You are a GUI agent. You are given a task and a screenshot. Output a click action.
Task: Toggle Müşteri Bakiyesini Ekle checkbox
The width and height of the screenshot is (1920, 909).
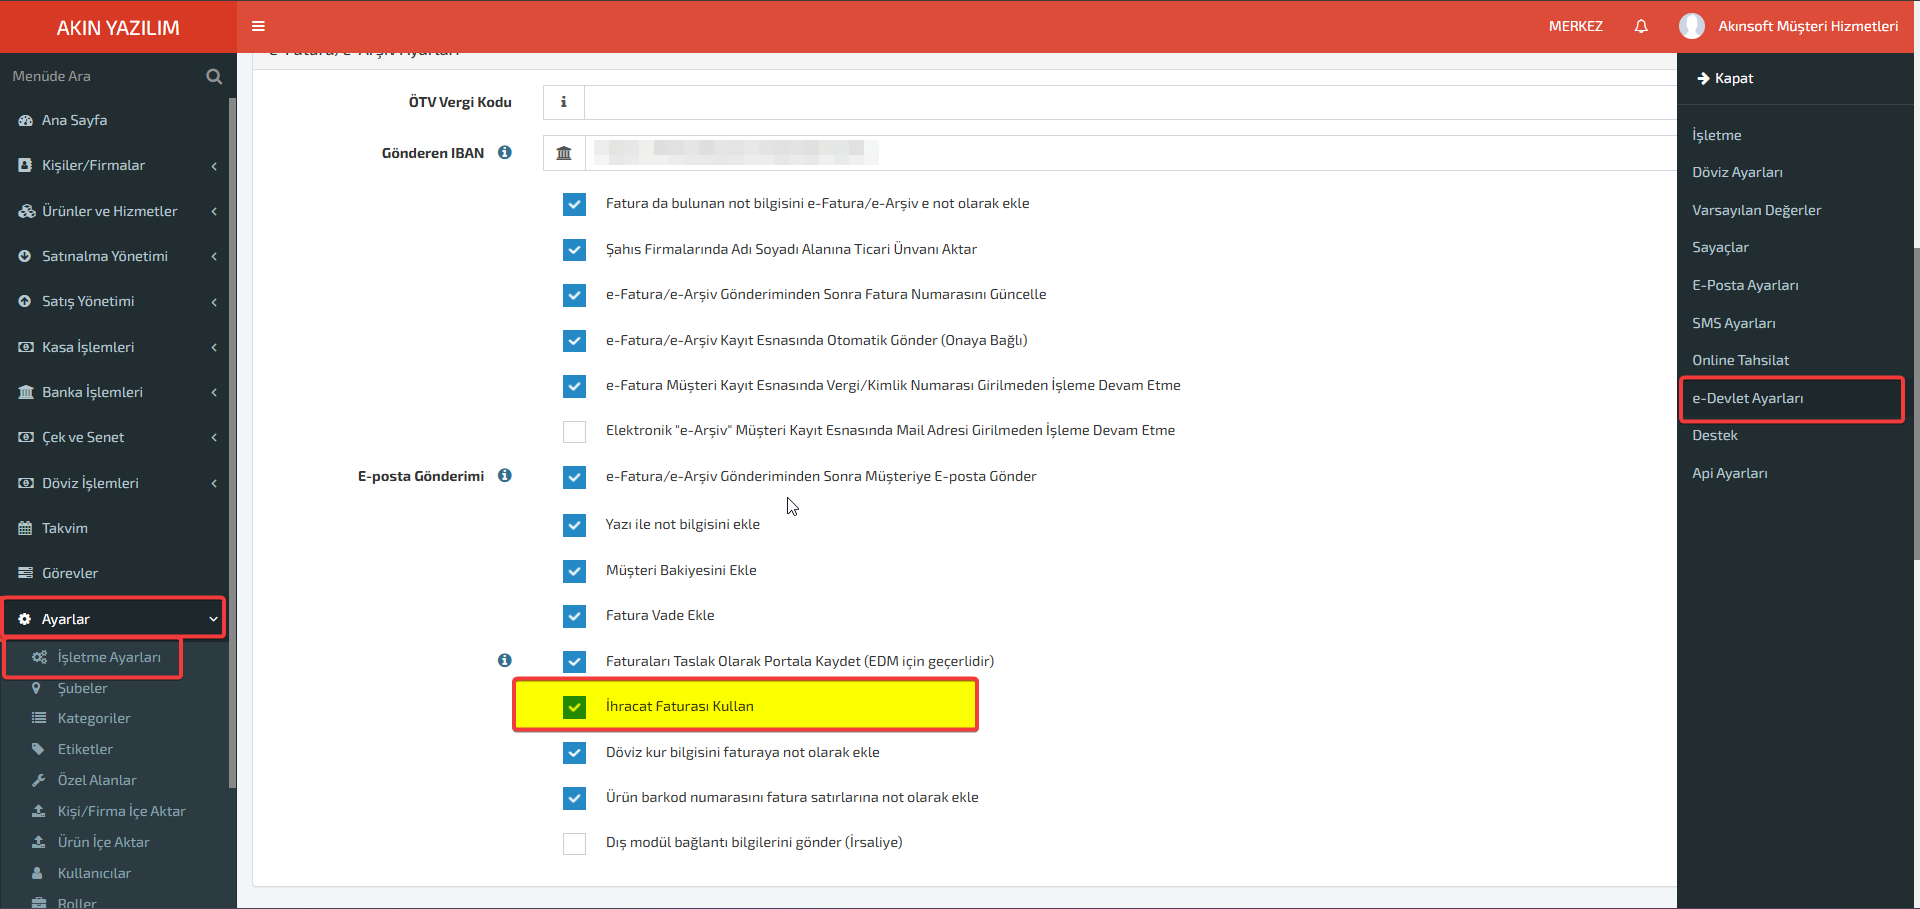point(574,571)
